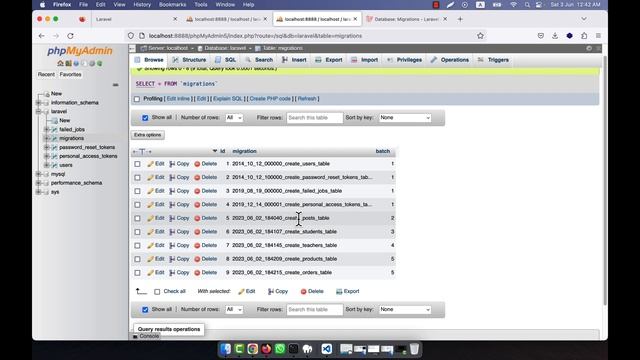This screenshot has height=360, width=640.
Task: Open Firefox Bookmarks menu
Action: [x=172, y=5]
